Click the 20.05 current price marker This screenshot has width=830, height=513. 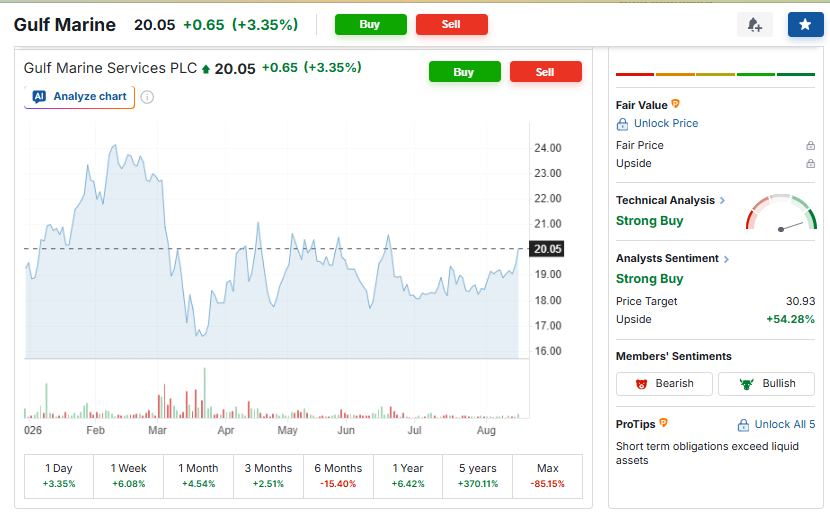click(x=547, y=249)
